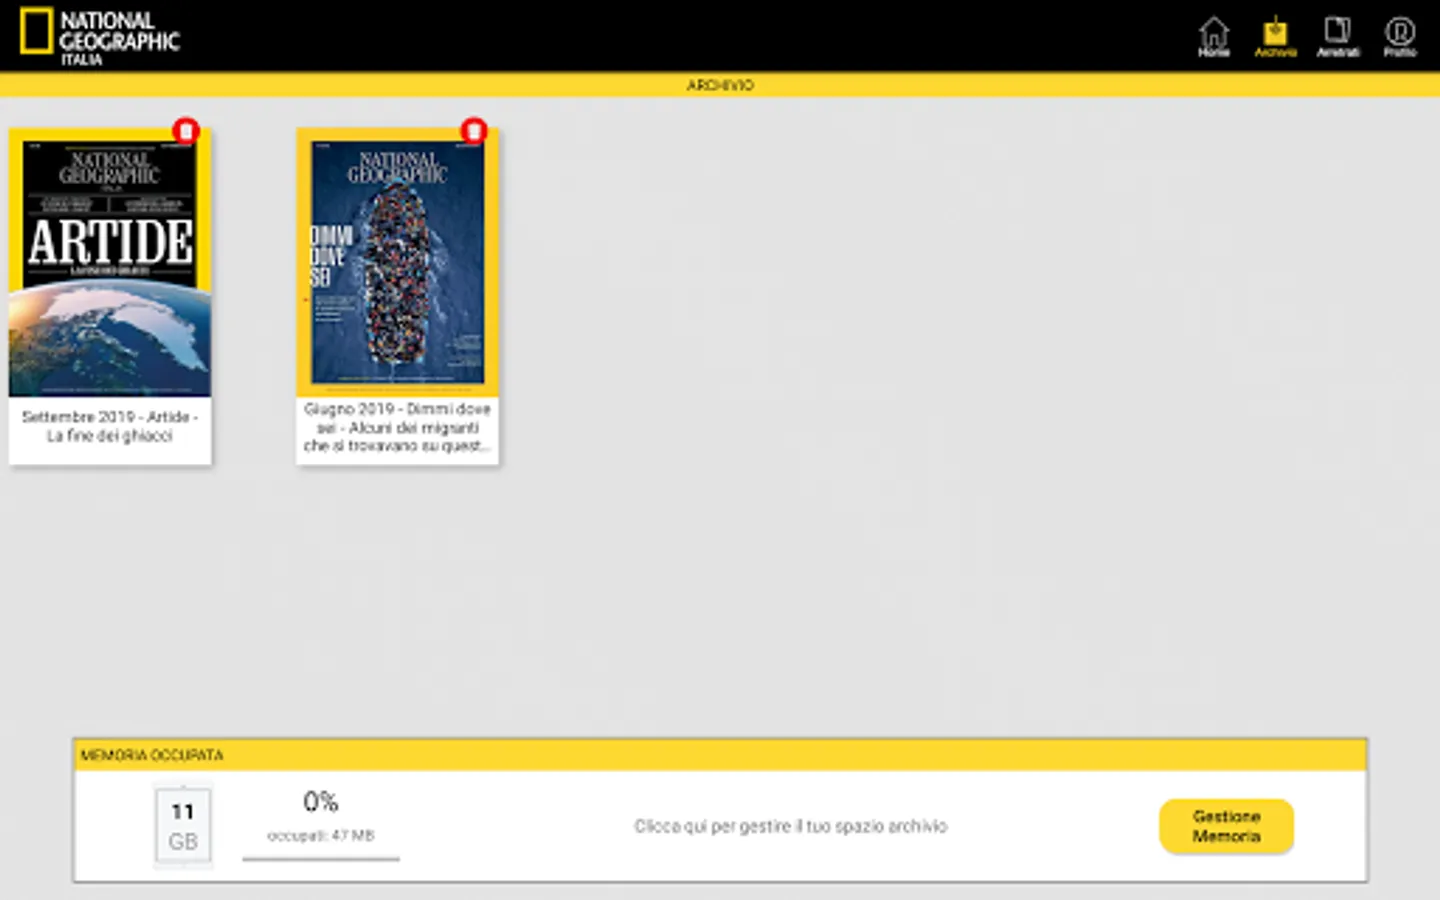Click the memory usage progress bar
Screen dimensions: 1440x900
(321, 858)
